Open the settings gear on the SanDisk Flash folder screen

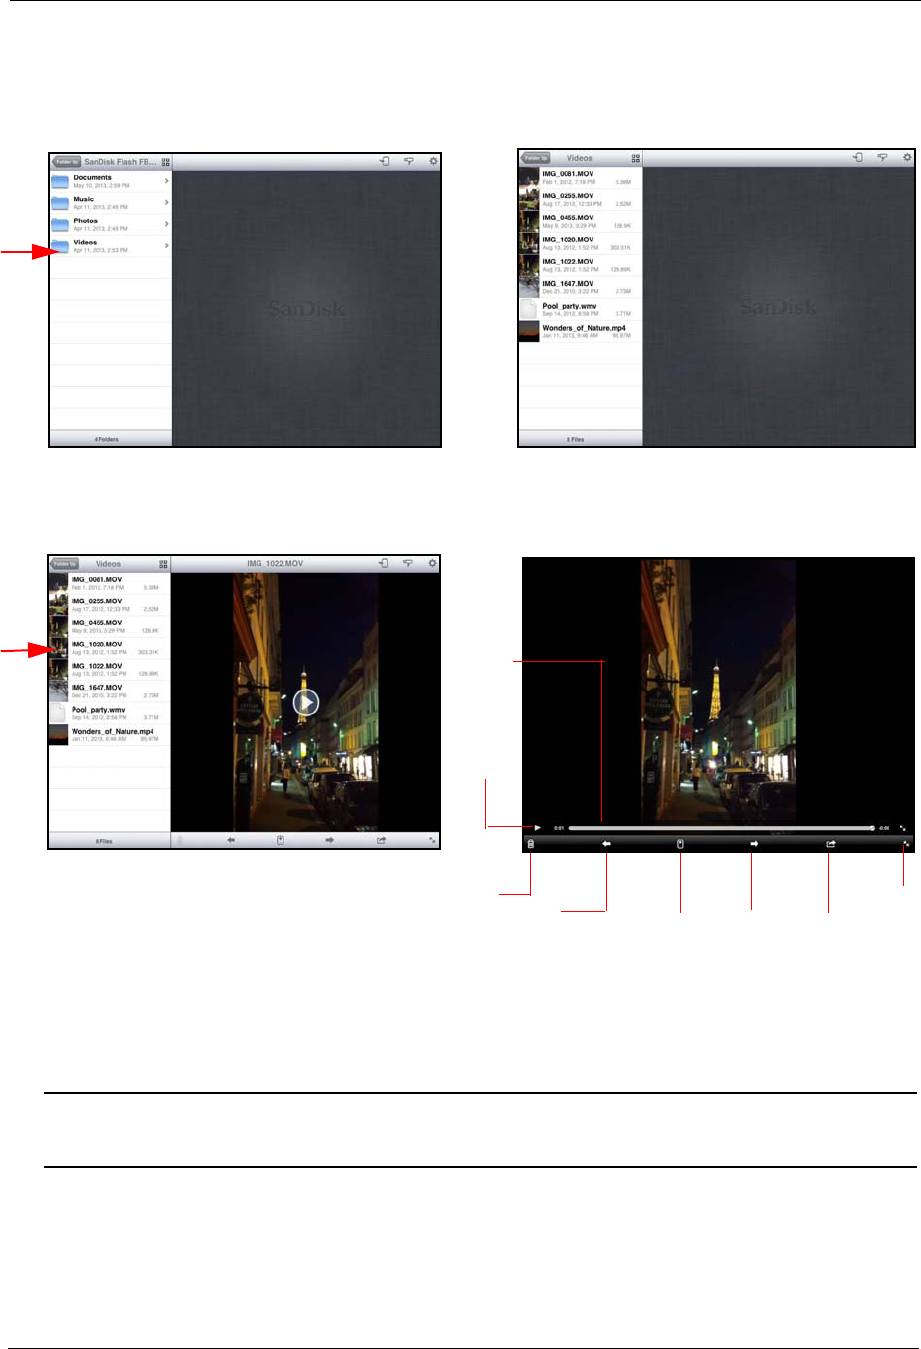(x=433, y=160)
